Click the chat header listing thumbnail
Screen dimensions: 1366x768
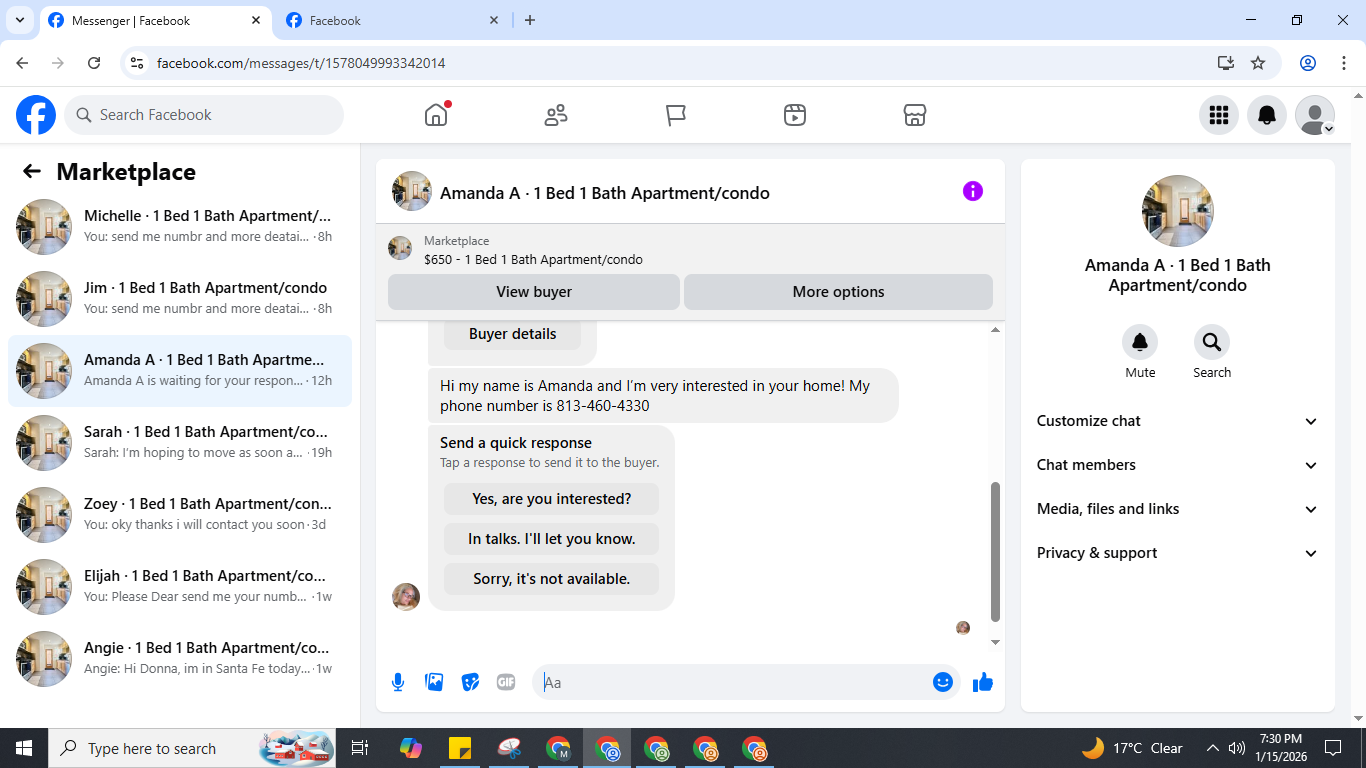click(412, 191)
